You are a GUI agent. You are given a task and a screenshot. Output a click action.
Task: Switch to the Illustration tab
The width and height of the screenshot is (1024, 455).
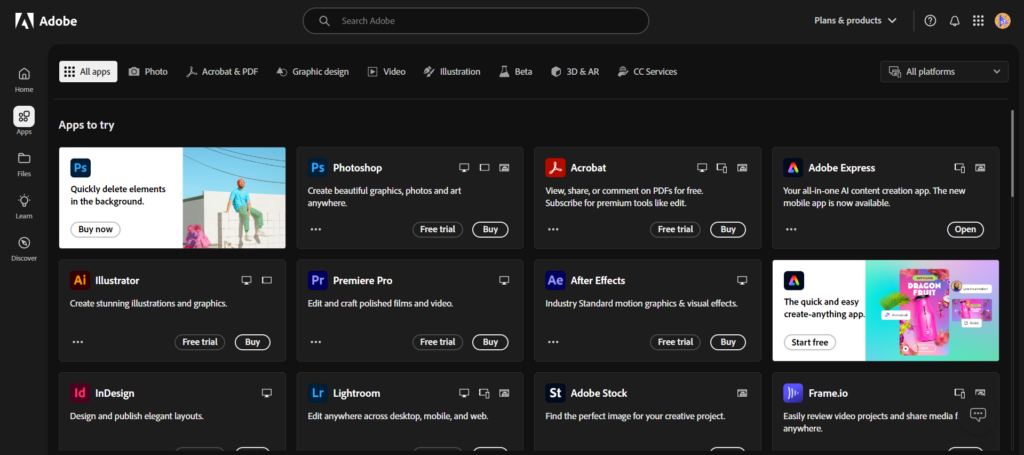[451, 72]
